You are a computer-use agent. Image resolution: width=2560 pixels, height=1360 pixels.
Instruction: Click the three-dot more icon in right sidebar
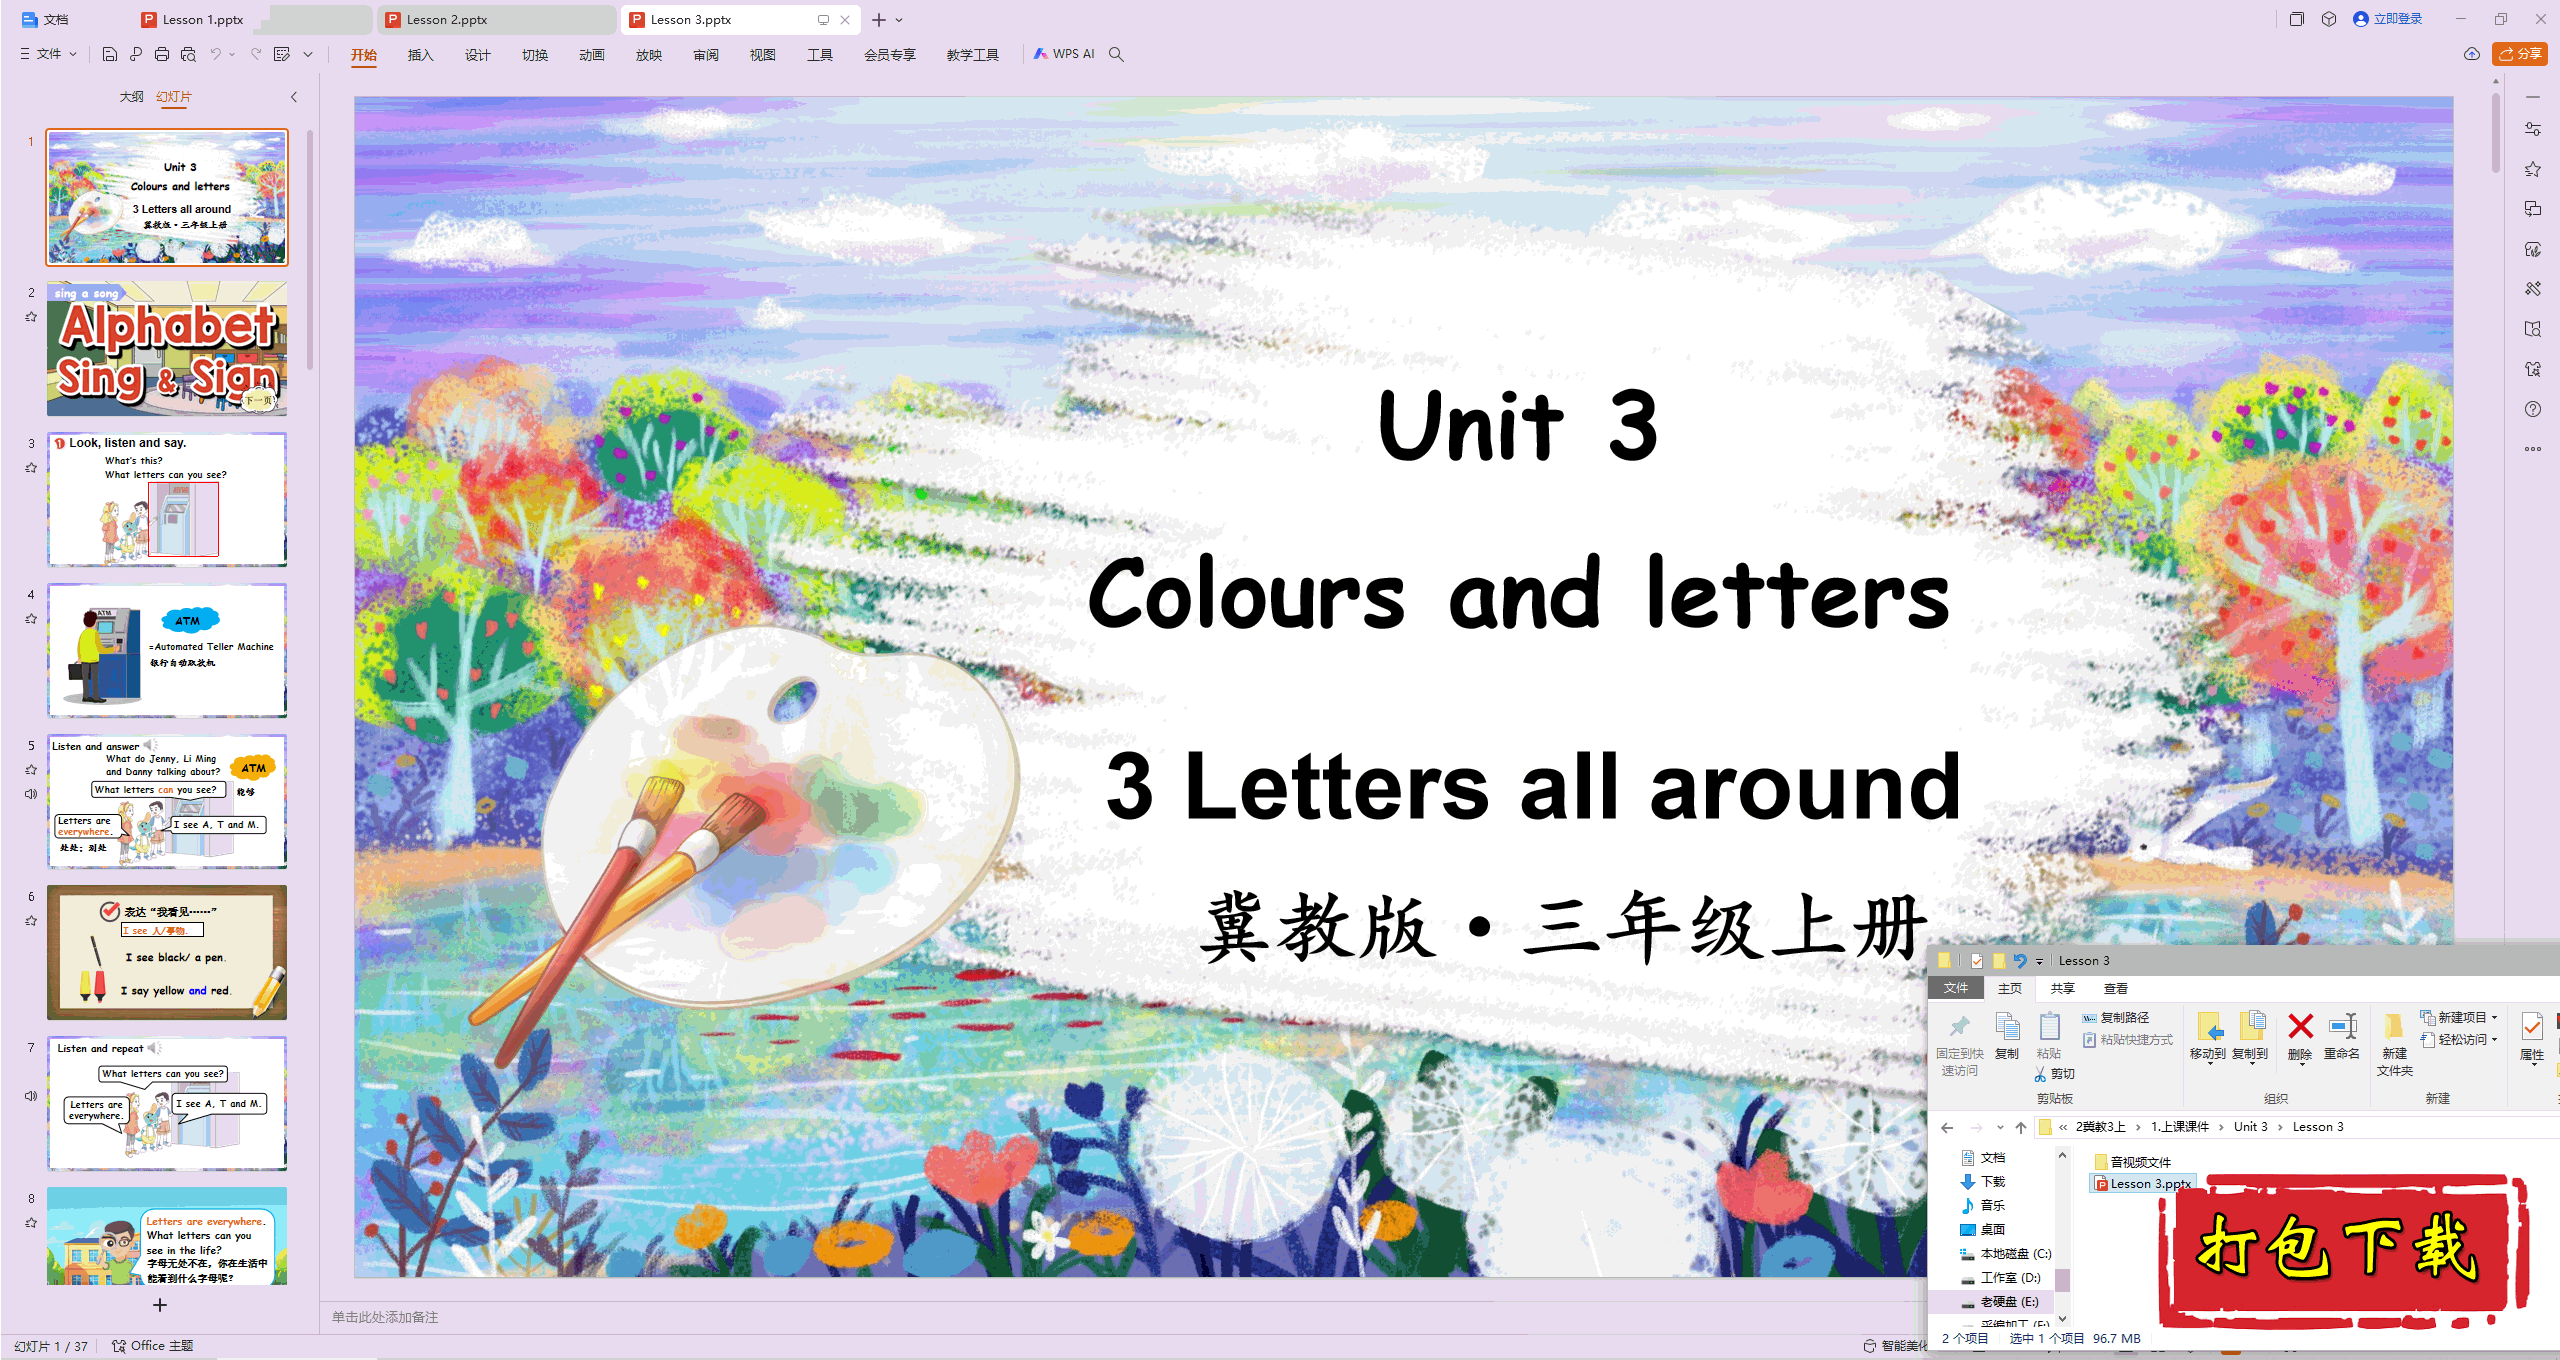2532,449
